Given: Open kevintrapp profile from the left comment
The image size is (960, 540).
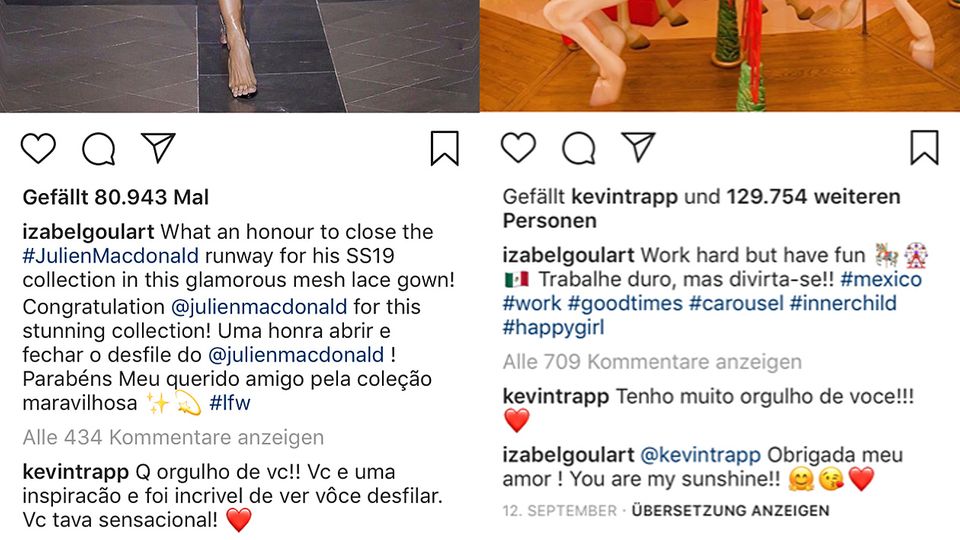Looking at the screenshot, I should [x=75, y=472].
